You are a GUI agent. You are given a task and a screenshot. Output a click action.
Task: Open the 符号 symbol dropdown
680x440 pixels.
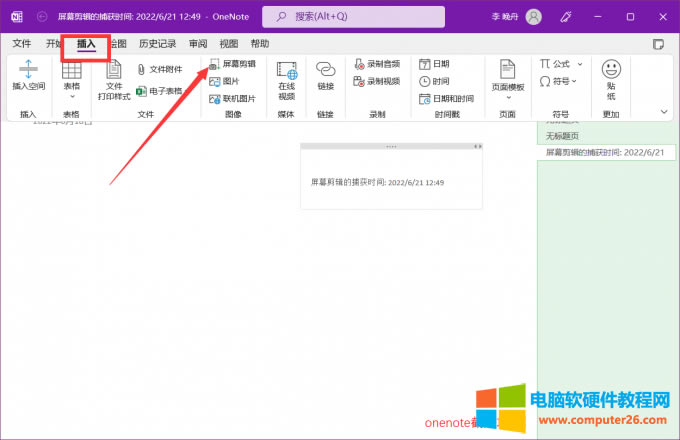(558, 81)
